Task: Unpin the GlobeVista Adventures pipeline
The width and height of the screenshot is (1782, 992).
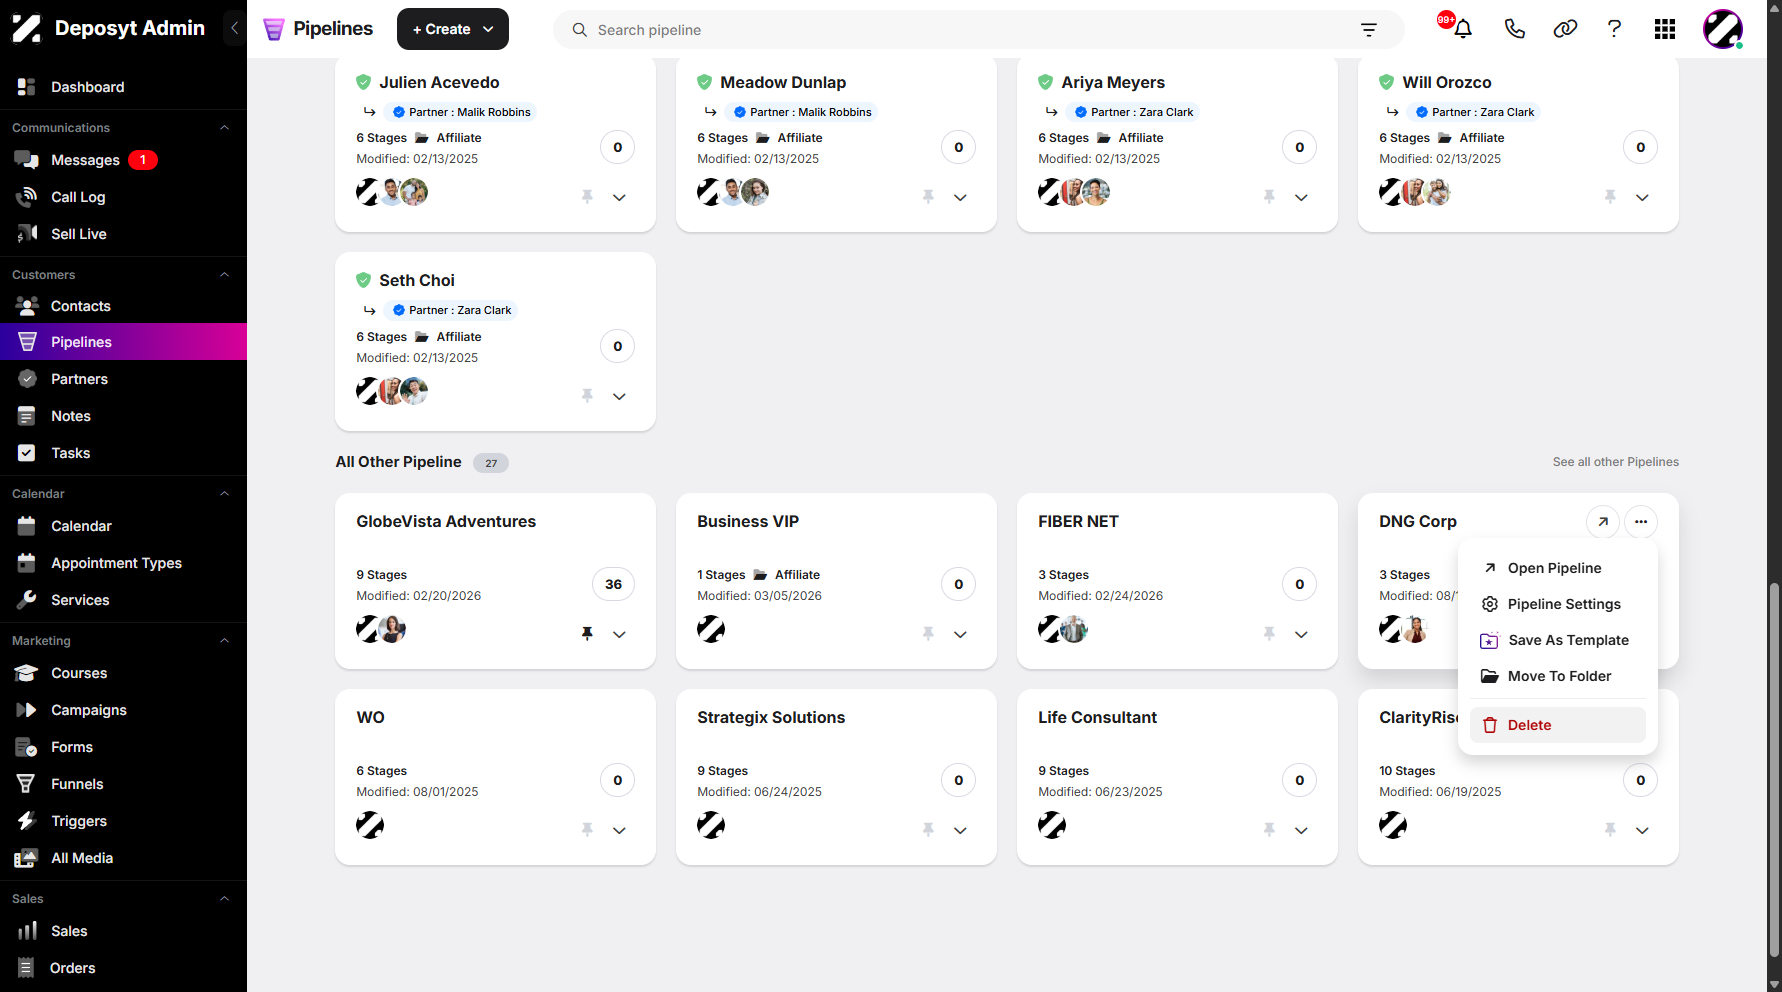Action: (x=587, y=633)
